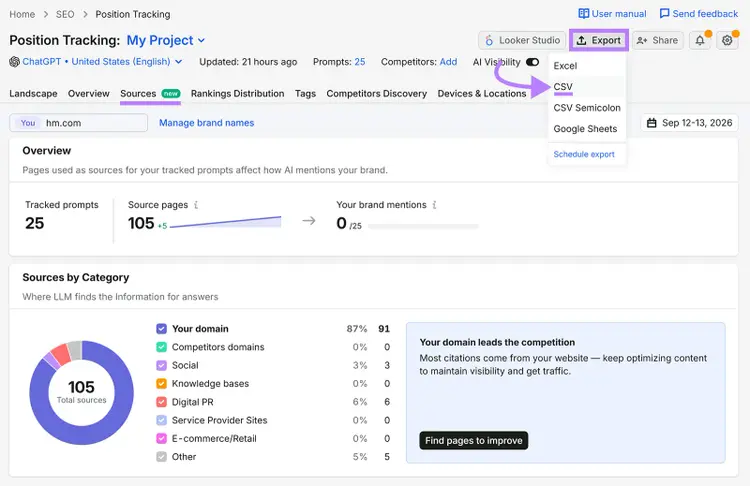Screen dimensions: 750x486
Task: Toggle the E-commerce/Retail checkbox
Action: (161, 439)
